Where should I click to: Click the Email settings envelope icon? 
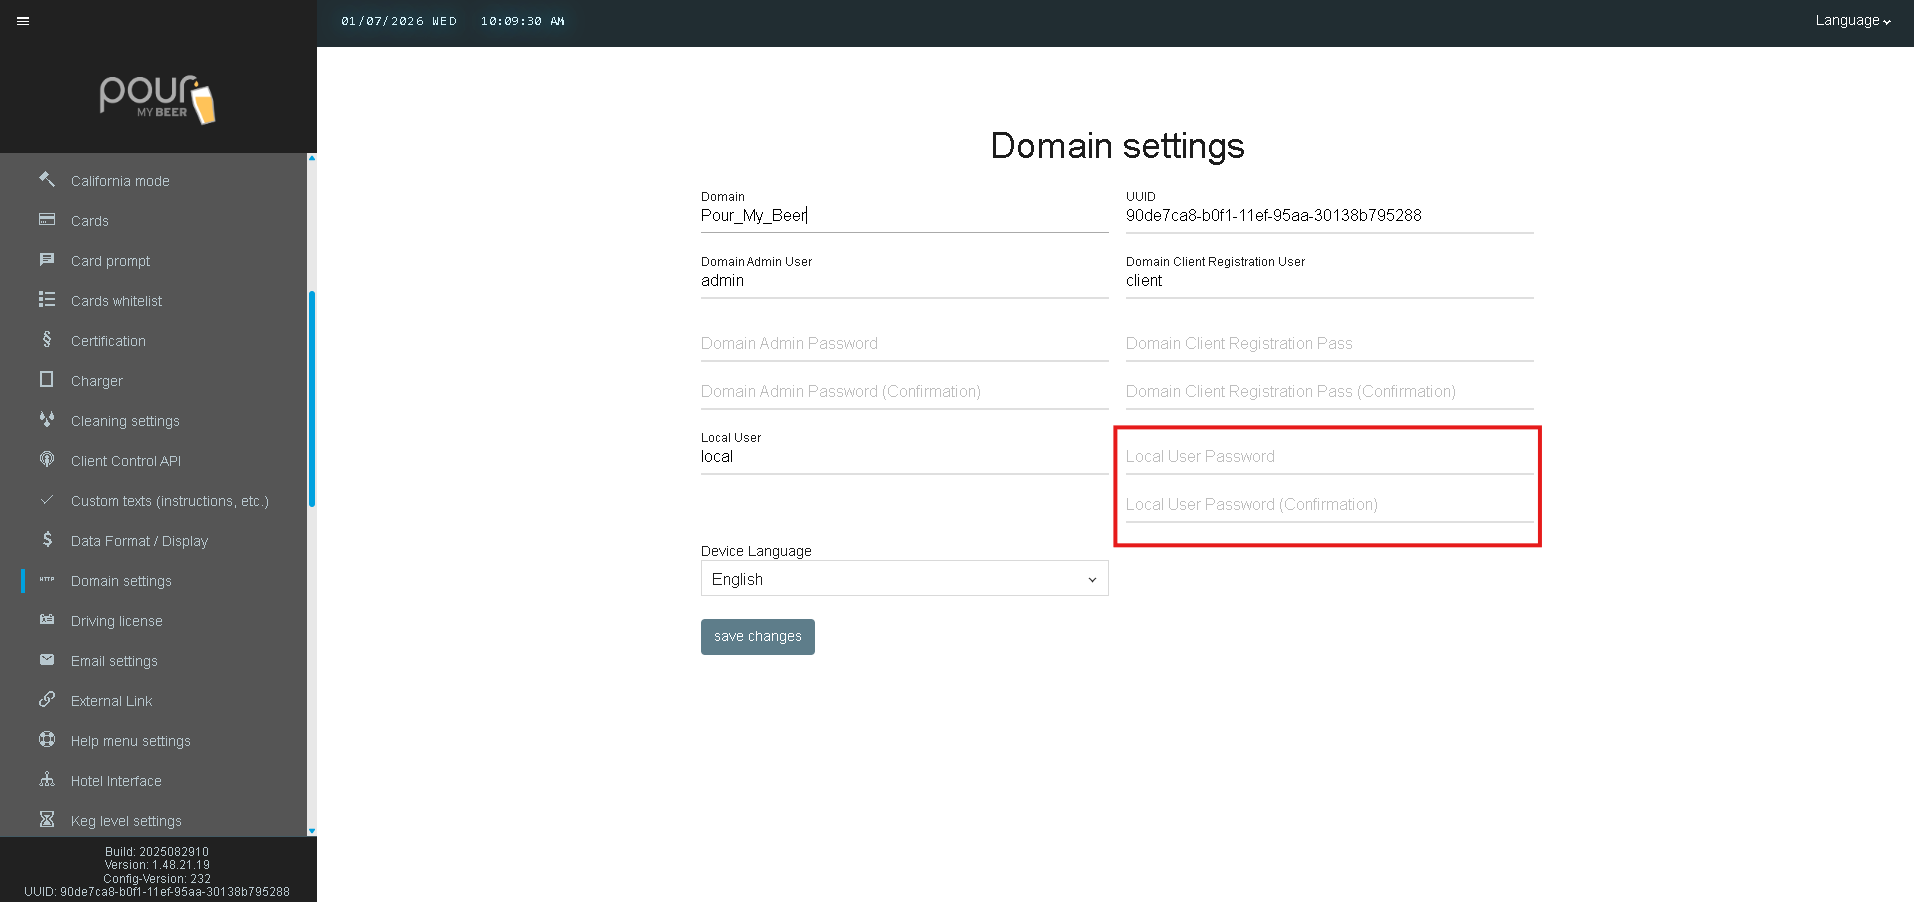tap(47, 660)
